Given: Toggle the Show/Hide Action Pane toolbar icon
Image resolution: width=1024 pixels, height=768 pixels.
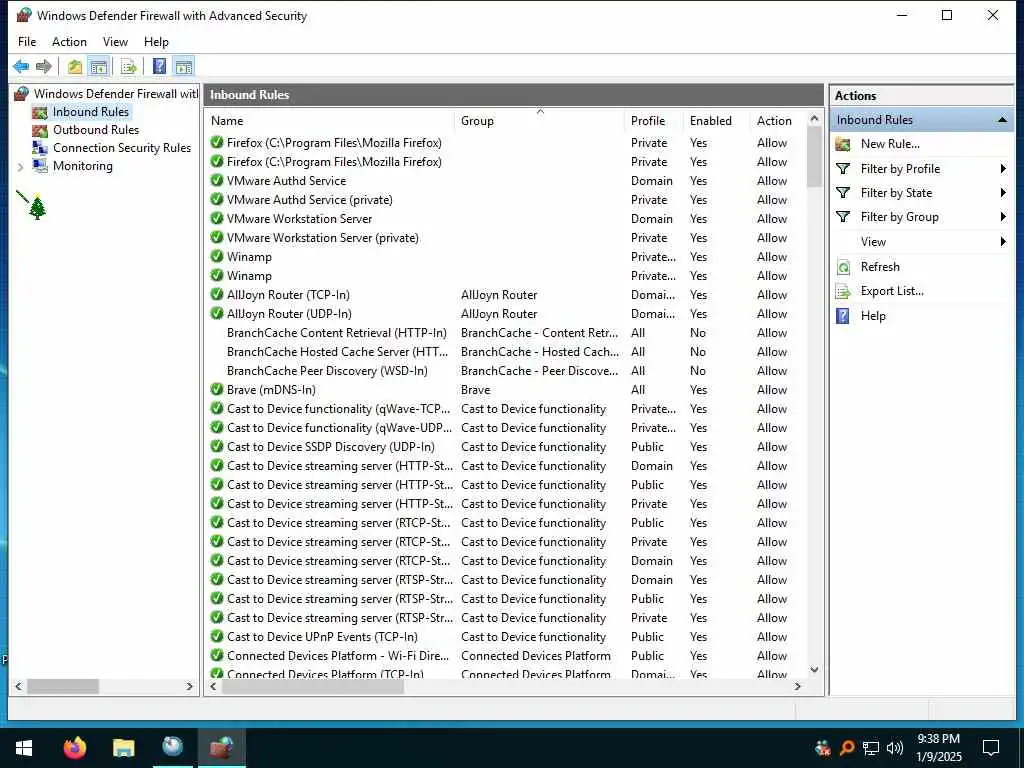Looking at the screenshot, I should point(184,66).
